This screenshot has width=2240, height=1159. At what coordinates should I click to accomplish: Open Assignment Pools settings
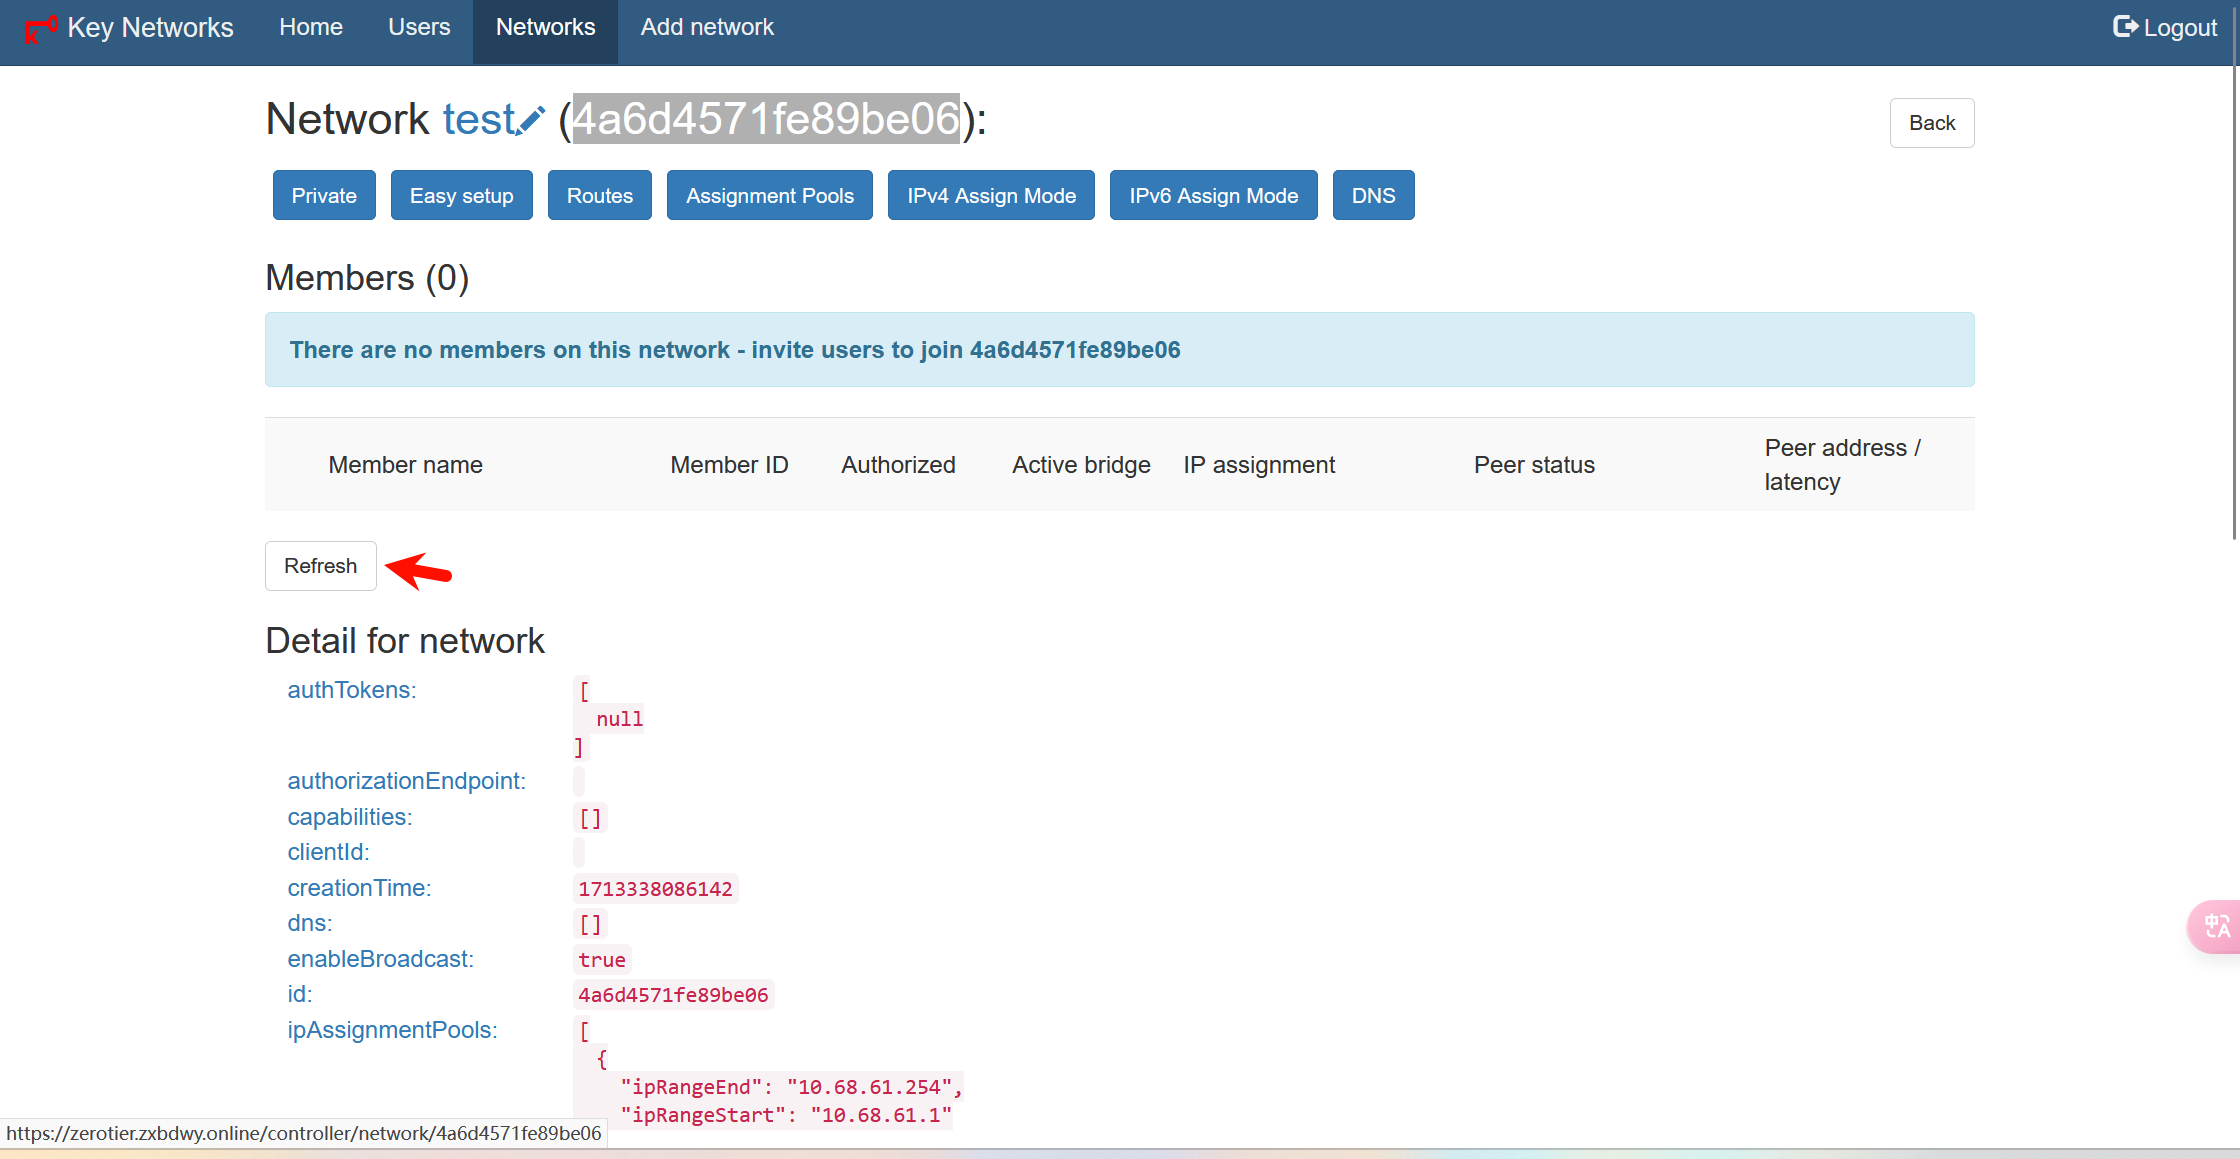769,196
